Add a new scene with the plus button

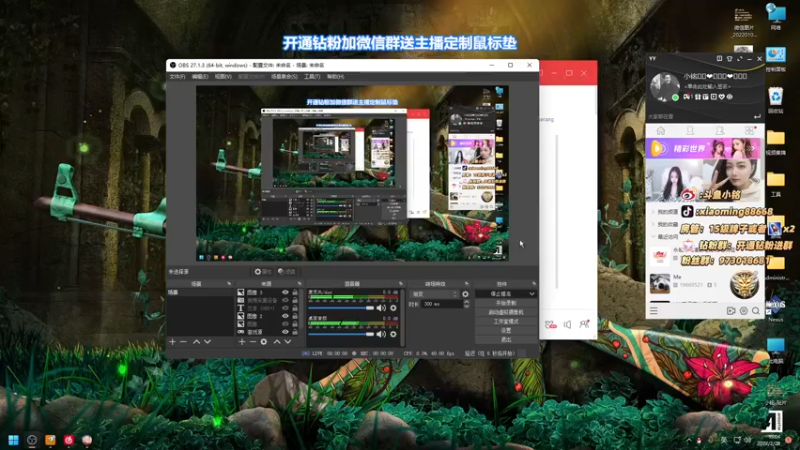tap(172, 341)
